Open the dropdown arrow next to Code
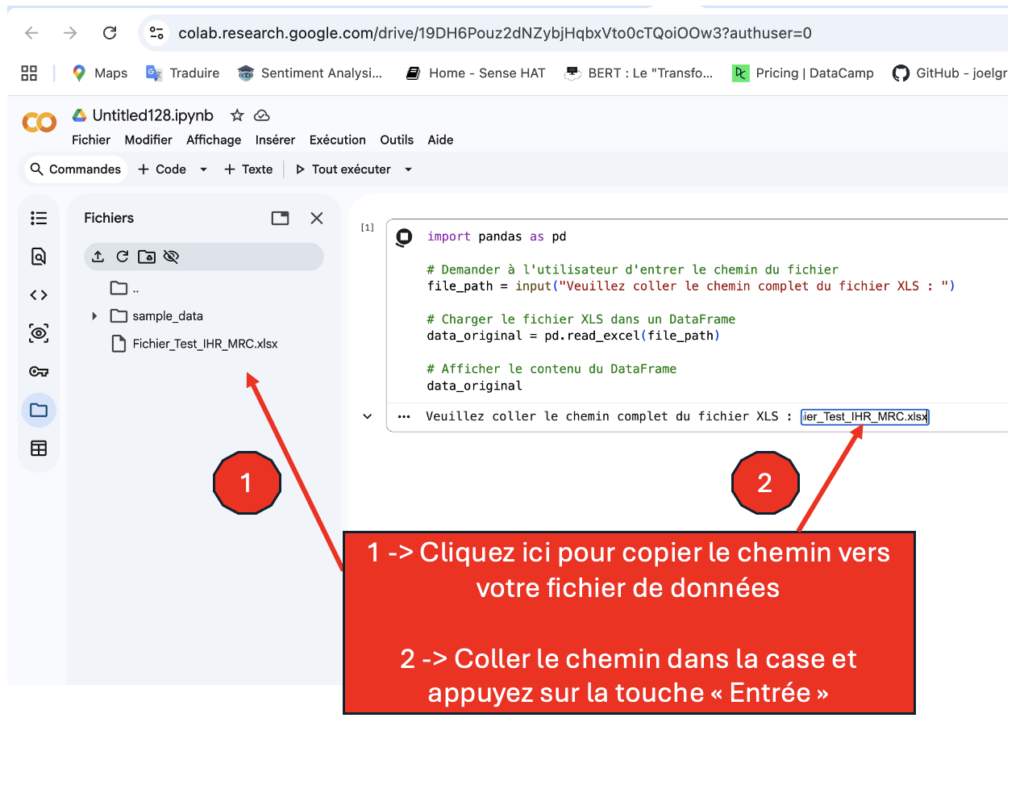This screenshot has height=789, width=1024. pos(203,170)
